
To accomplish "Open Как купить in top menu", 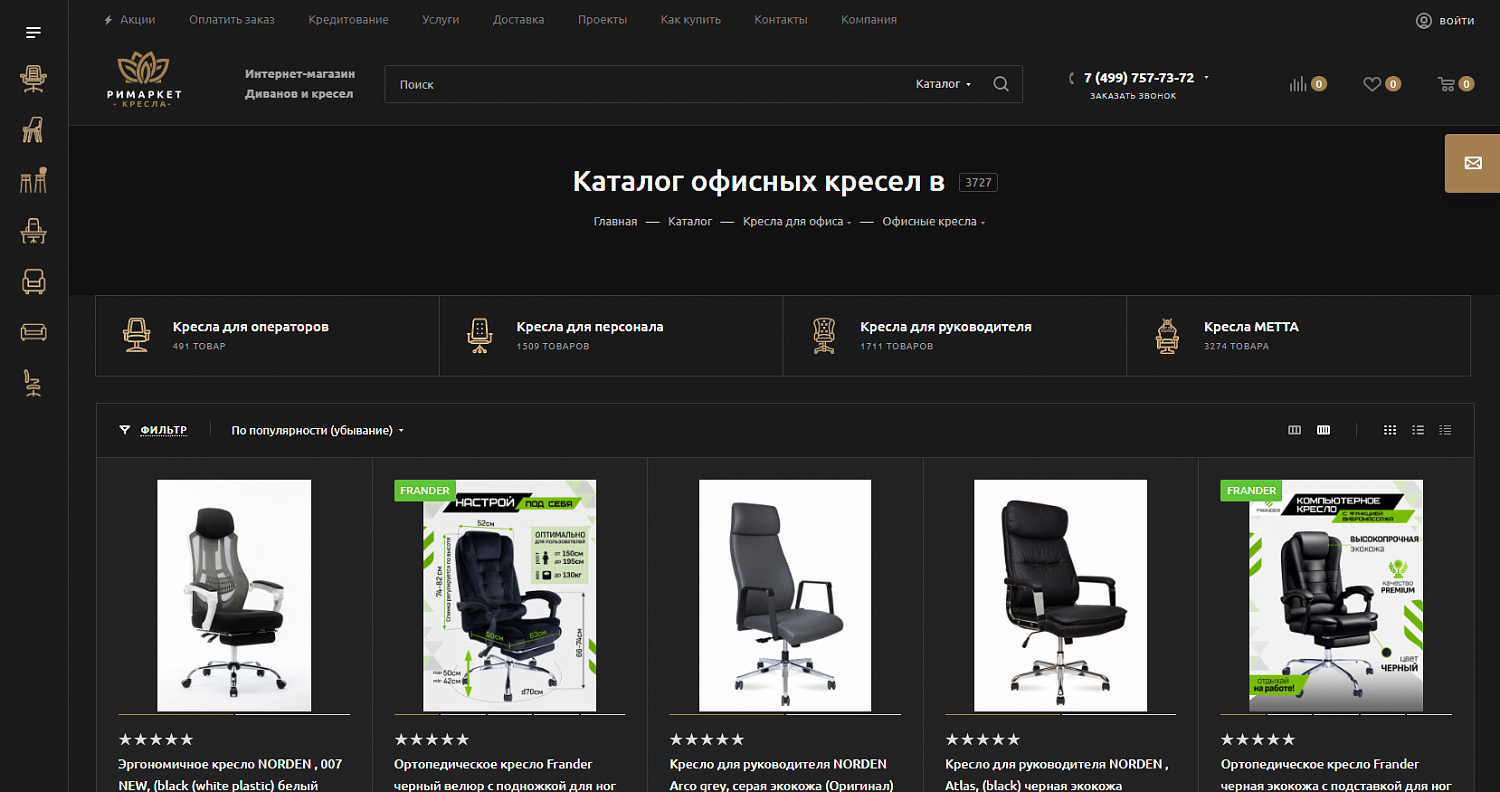I will tap(691, 20).
